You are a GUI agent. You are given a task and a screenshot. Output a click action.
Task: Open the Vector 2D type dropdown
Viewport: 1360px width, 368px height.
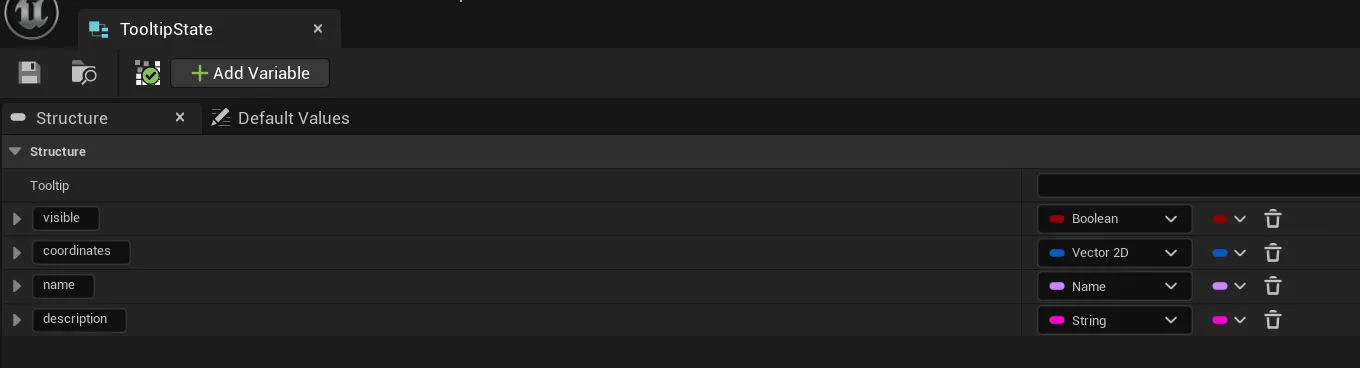pos(1114,253)
